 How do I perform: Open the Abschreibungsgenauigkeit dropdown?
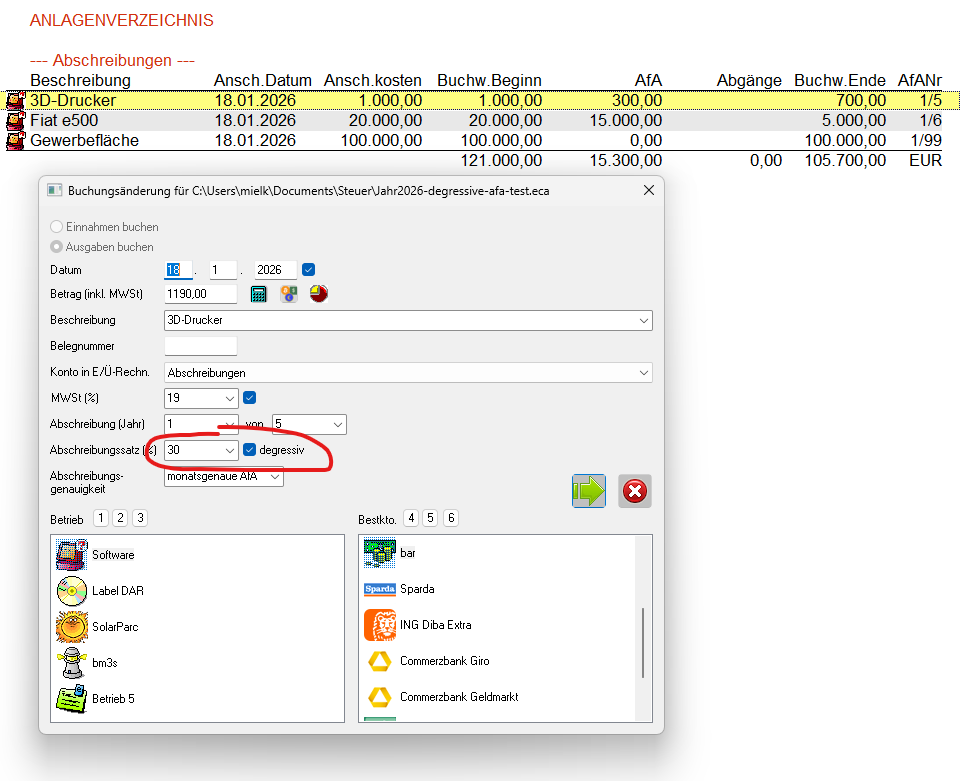(273, 477)
